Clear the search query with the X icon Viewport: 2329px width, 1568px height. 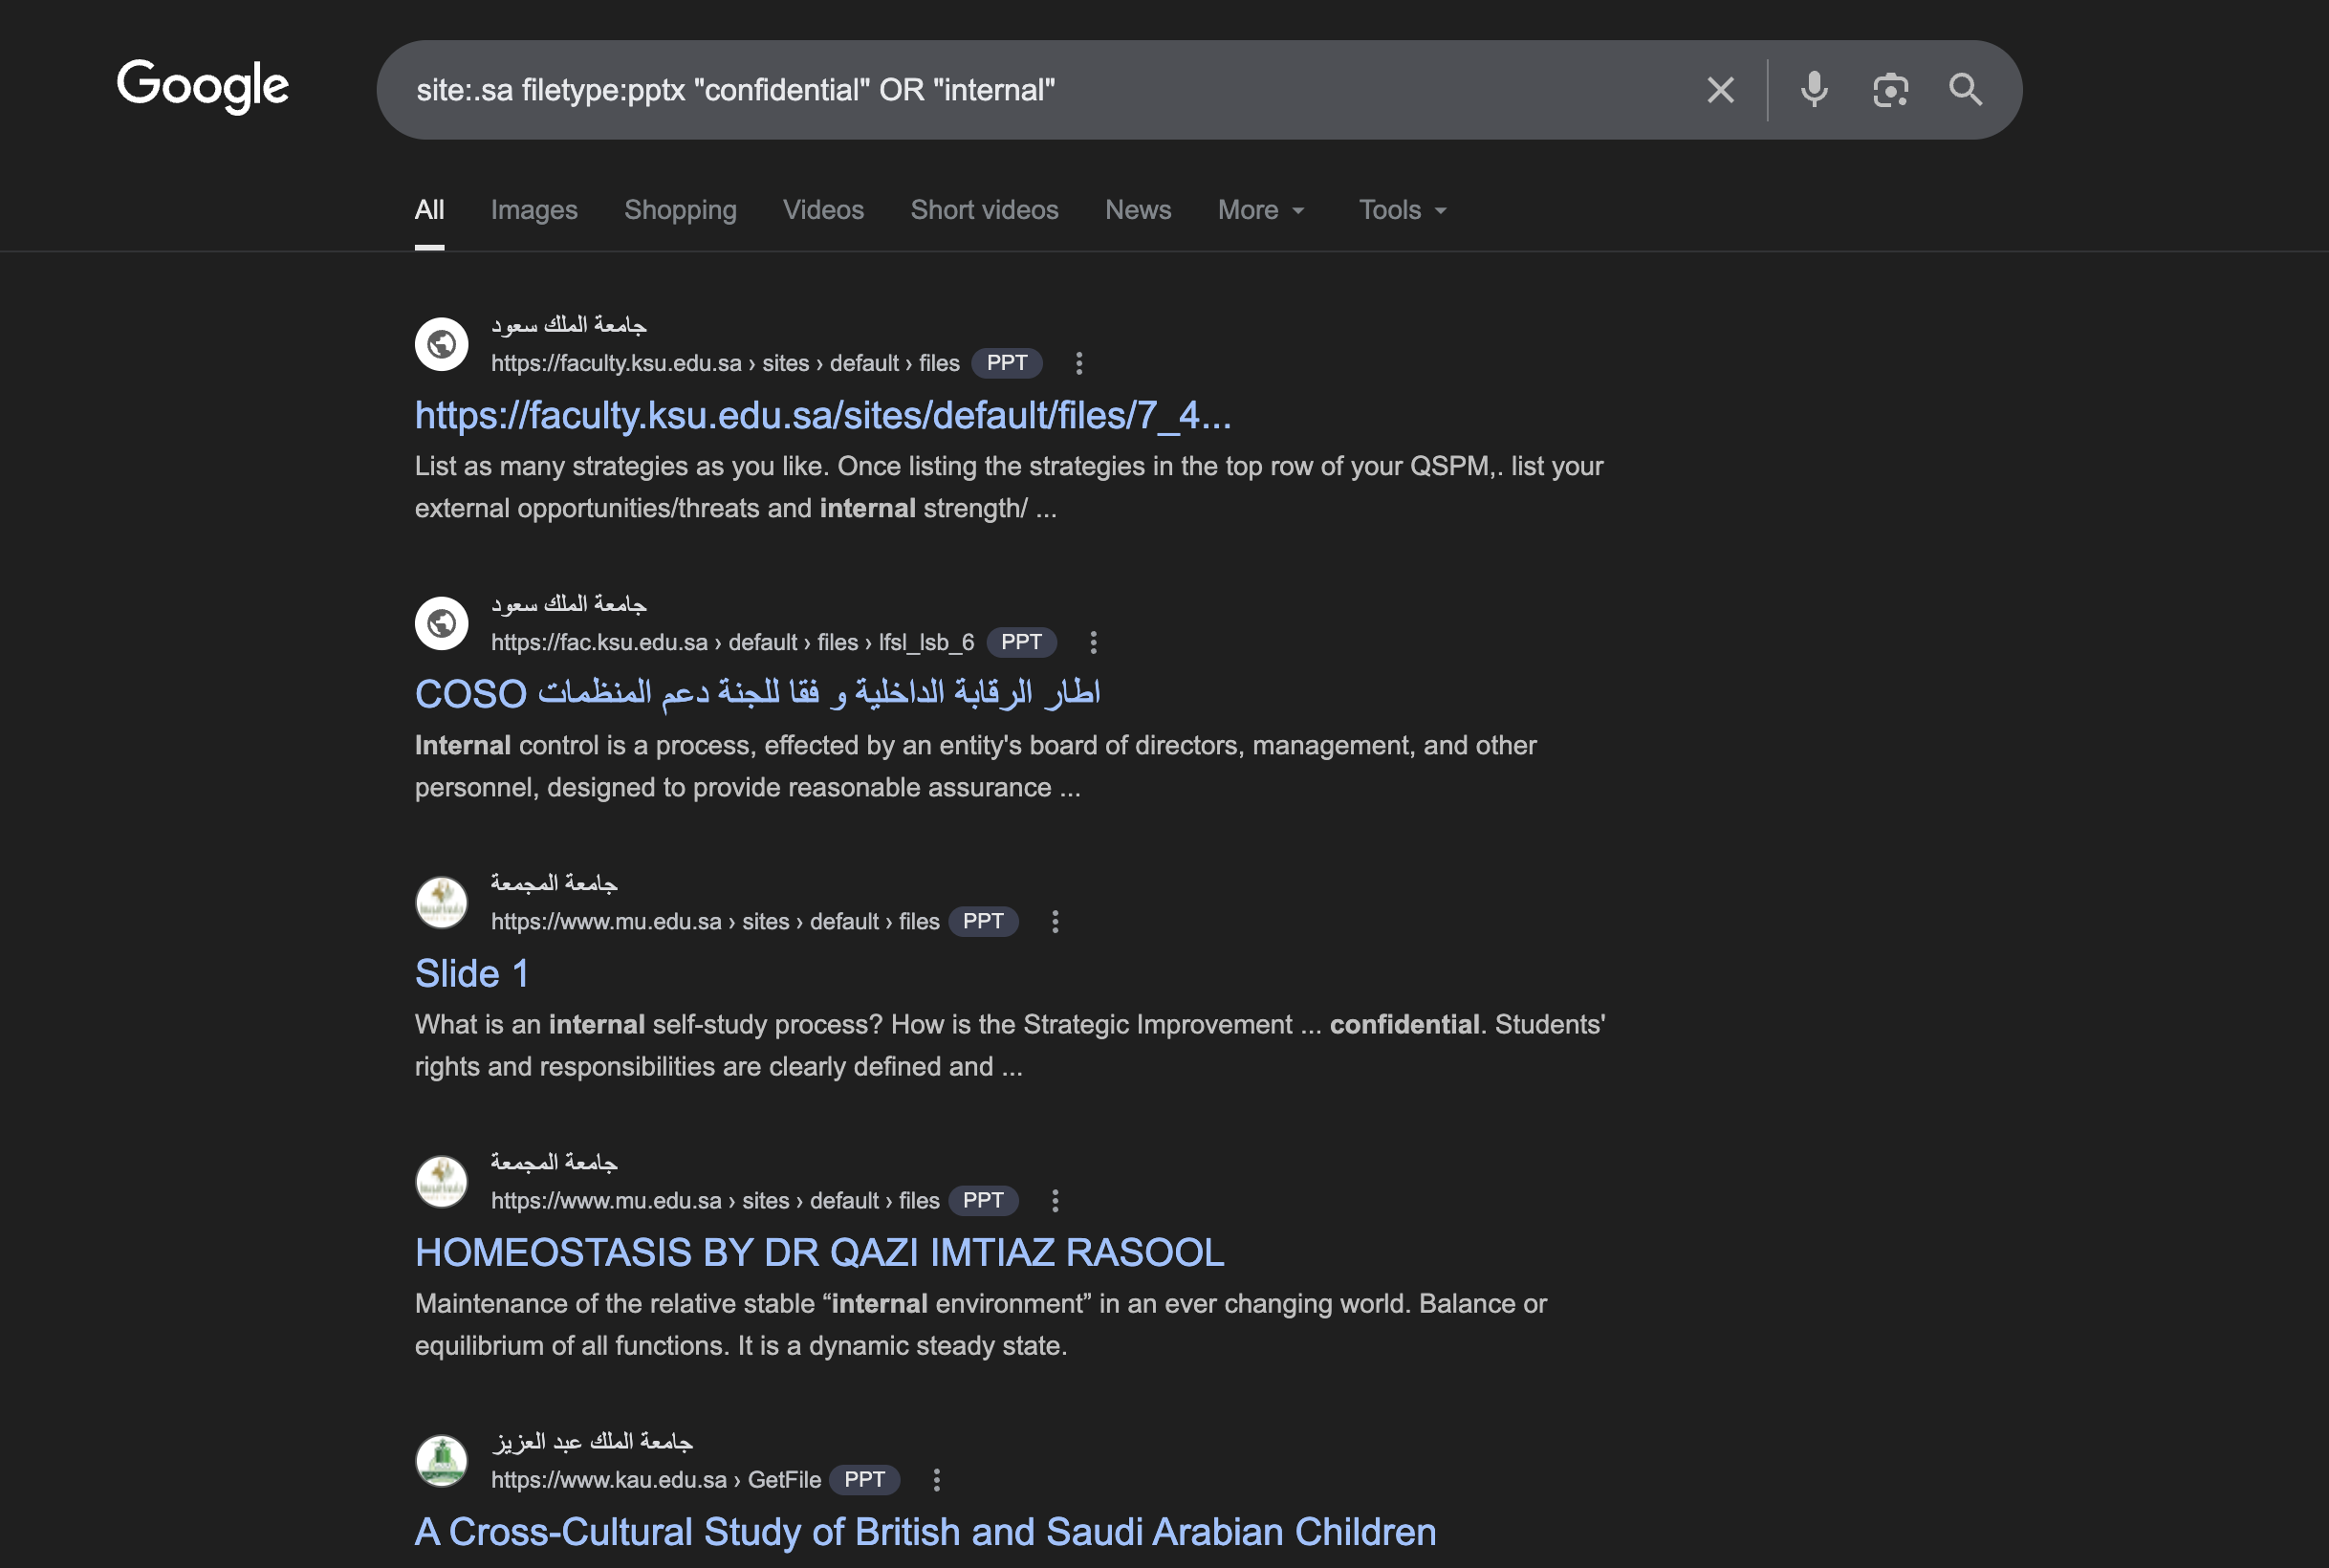pos(1720,90)
